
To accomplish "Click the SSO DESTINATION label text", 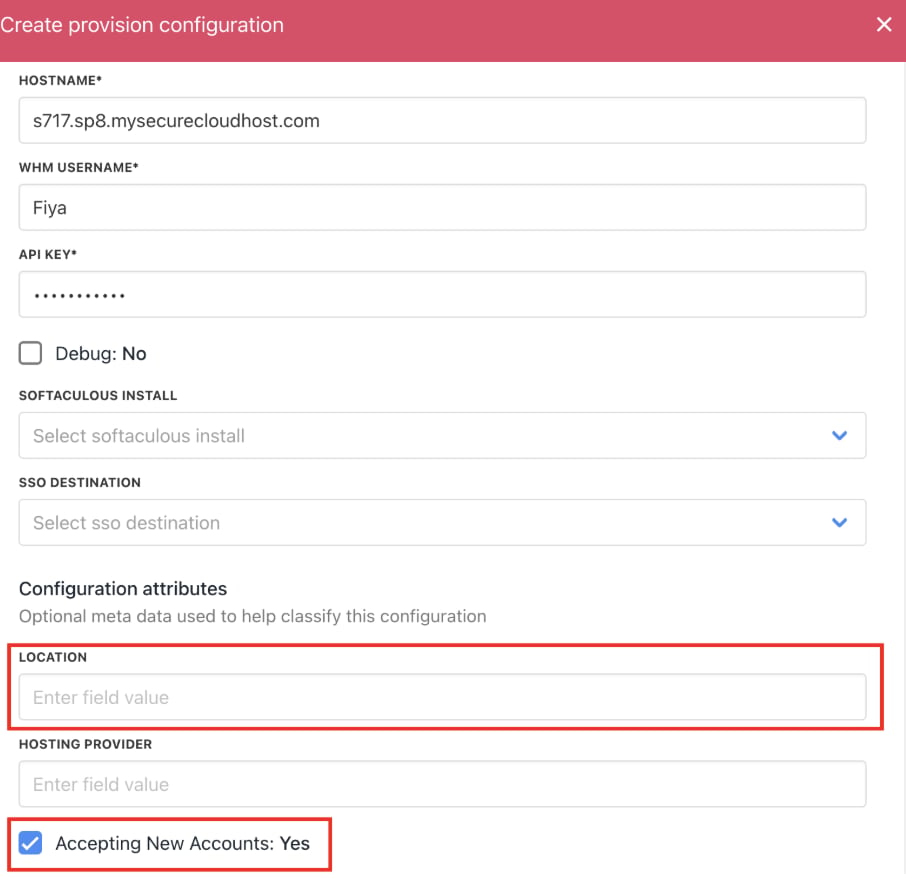I will [x=80, y=482].
